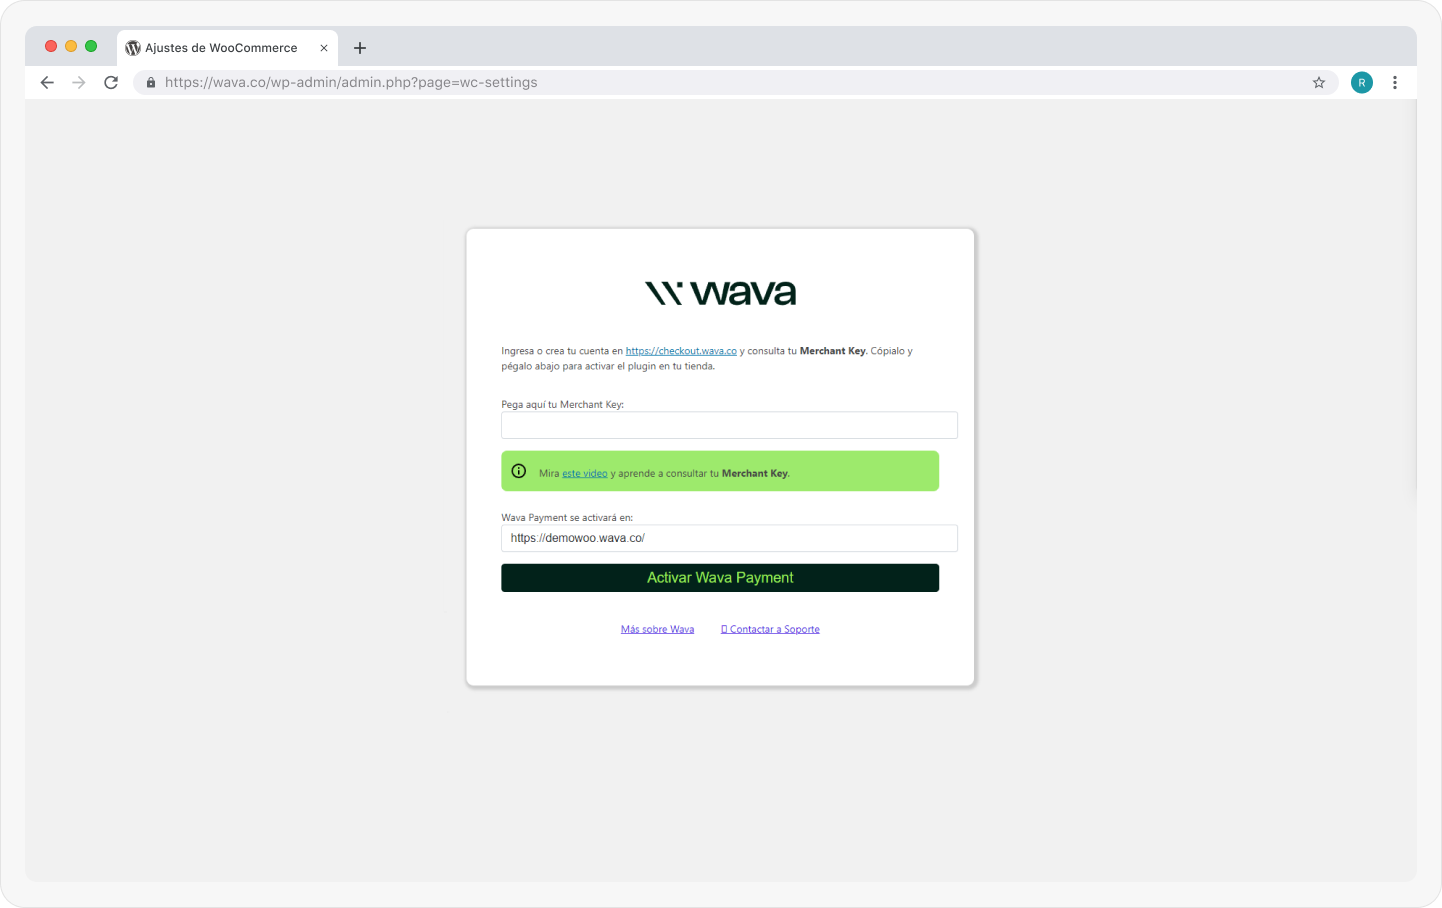Image resolution: width=1442 pixels, height=908 pixels.
Task: Open a new tab with the plus icon
Action: coord(360,48)
